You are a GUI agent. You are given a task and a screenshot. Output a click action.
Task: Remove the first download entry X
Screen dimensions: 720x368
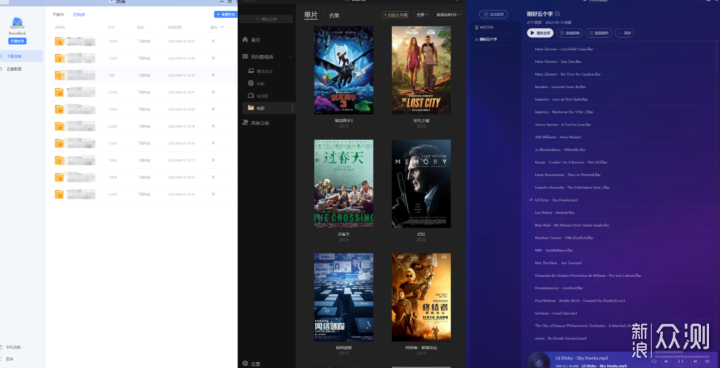coord(213,41)
